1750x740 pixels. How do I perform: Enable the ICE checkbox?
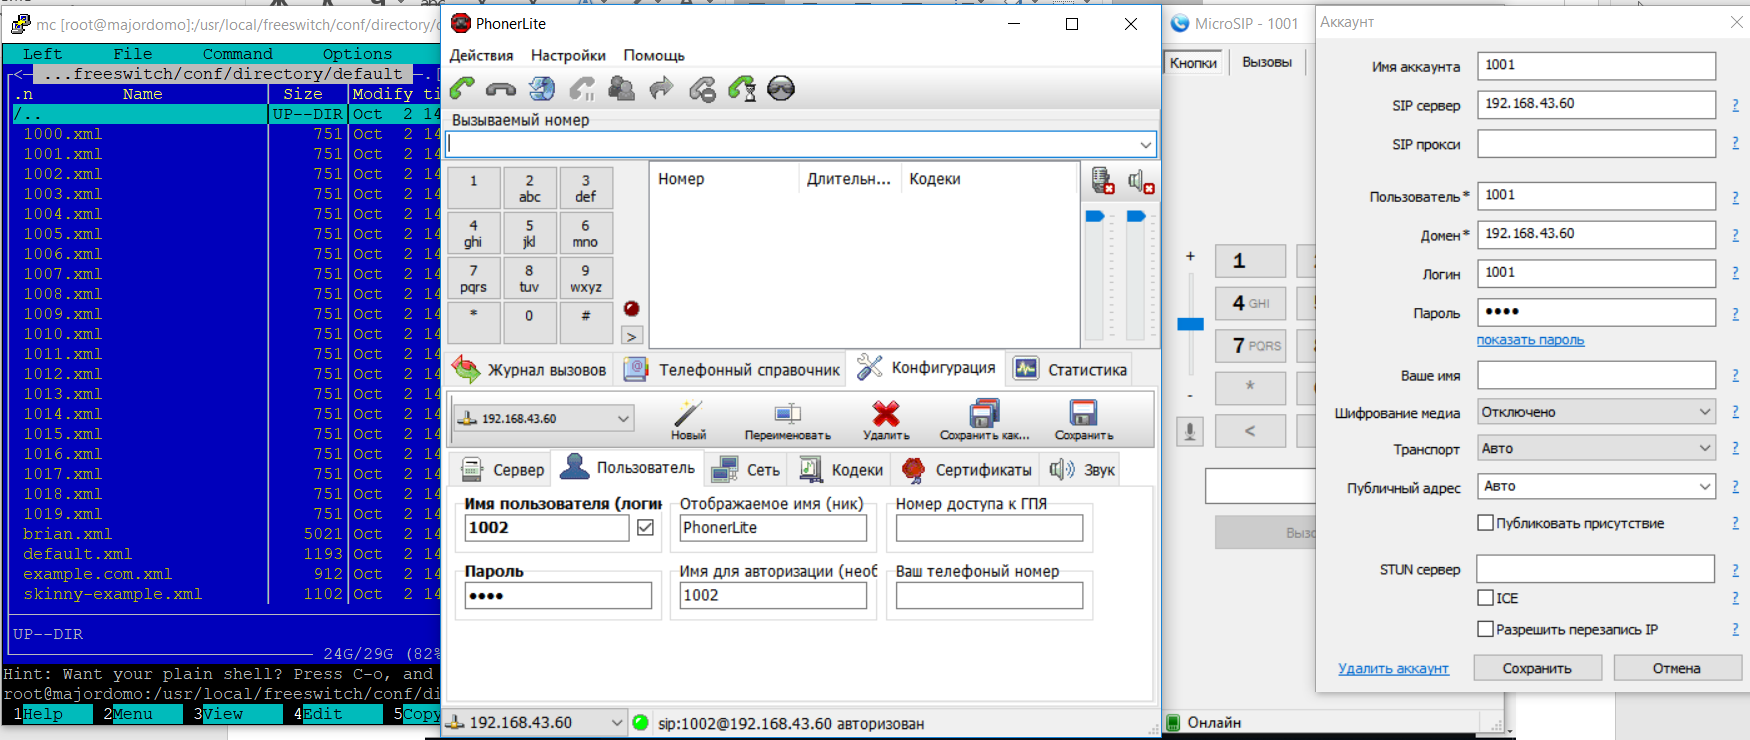pos(1486,598)
